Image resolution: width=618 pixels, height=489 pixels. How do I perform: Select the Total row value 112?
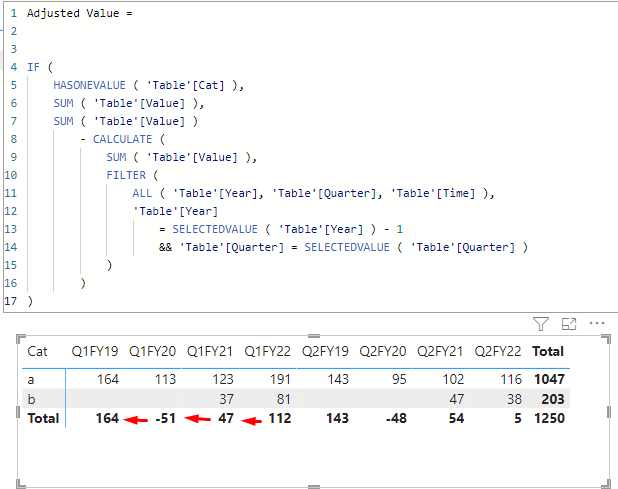click(x=280, y=418)
